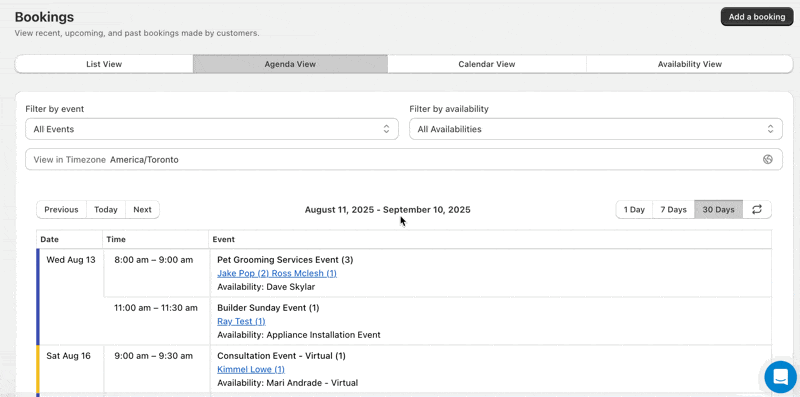800x397 pixels.
Task: Open the Filter by availability dropdown
Action: pos(595,129)
